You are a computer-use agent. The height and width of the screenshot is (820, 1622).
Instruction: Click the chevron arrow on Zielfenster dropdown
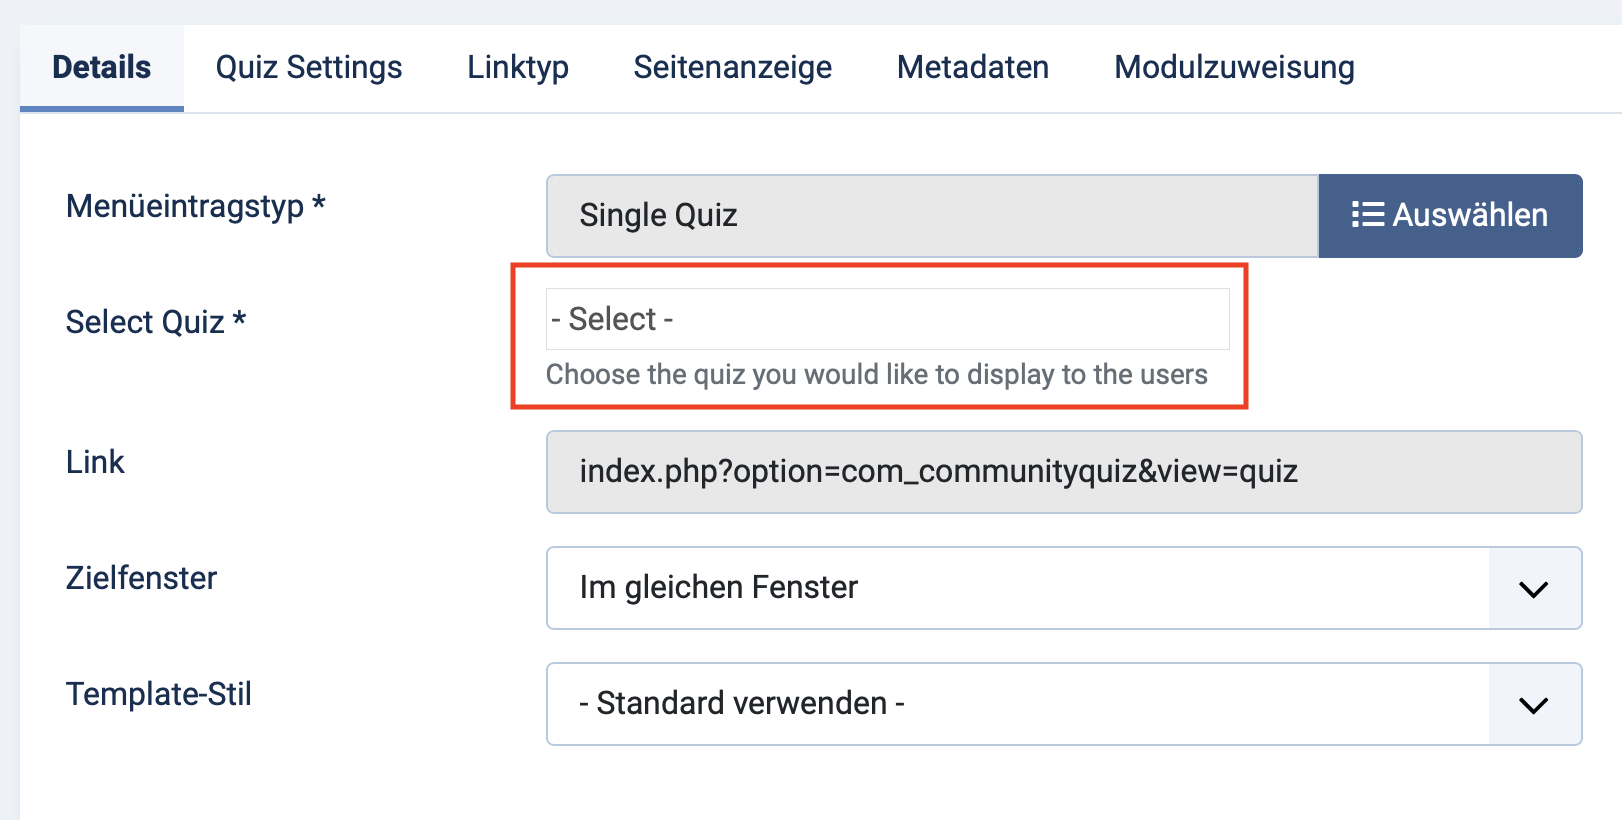pyautogui.click(x=1534, y=589)
